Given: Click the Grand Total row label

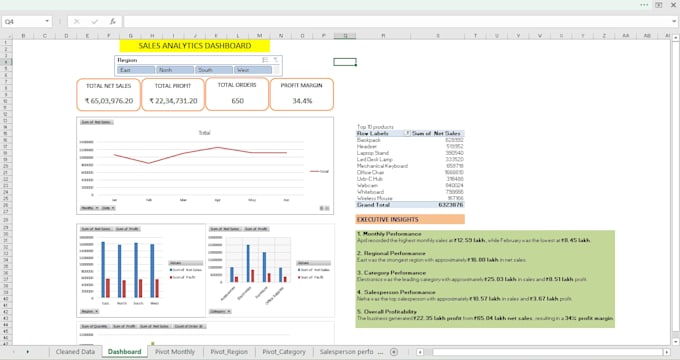Looking at the screenshot, I should [x=373, y=205].
